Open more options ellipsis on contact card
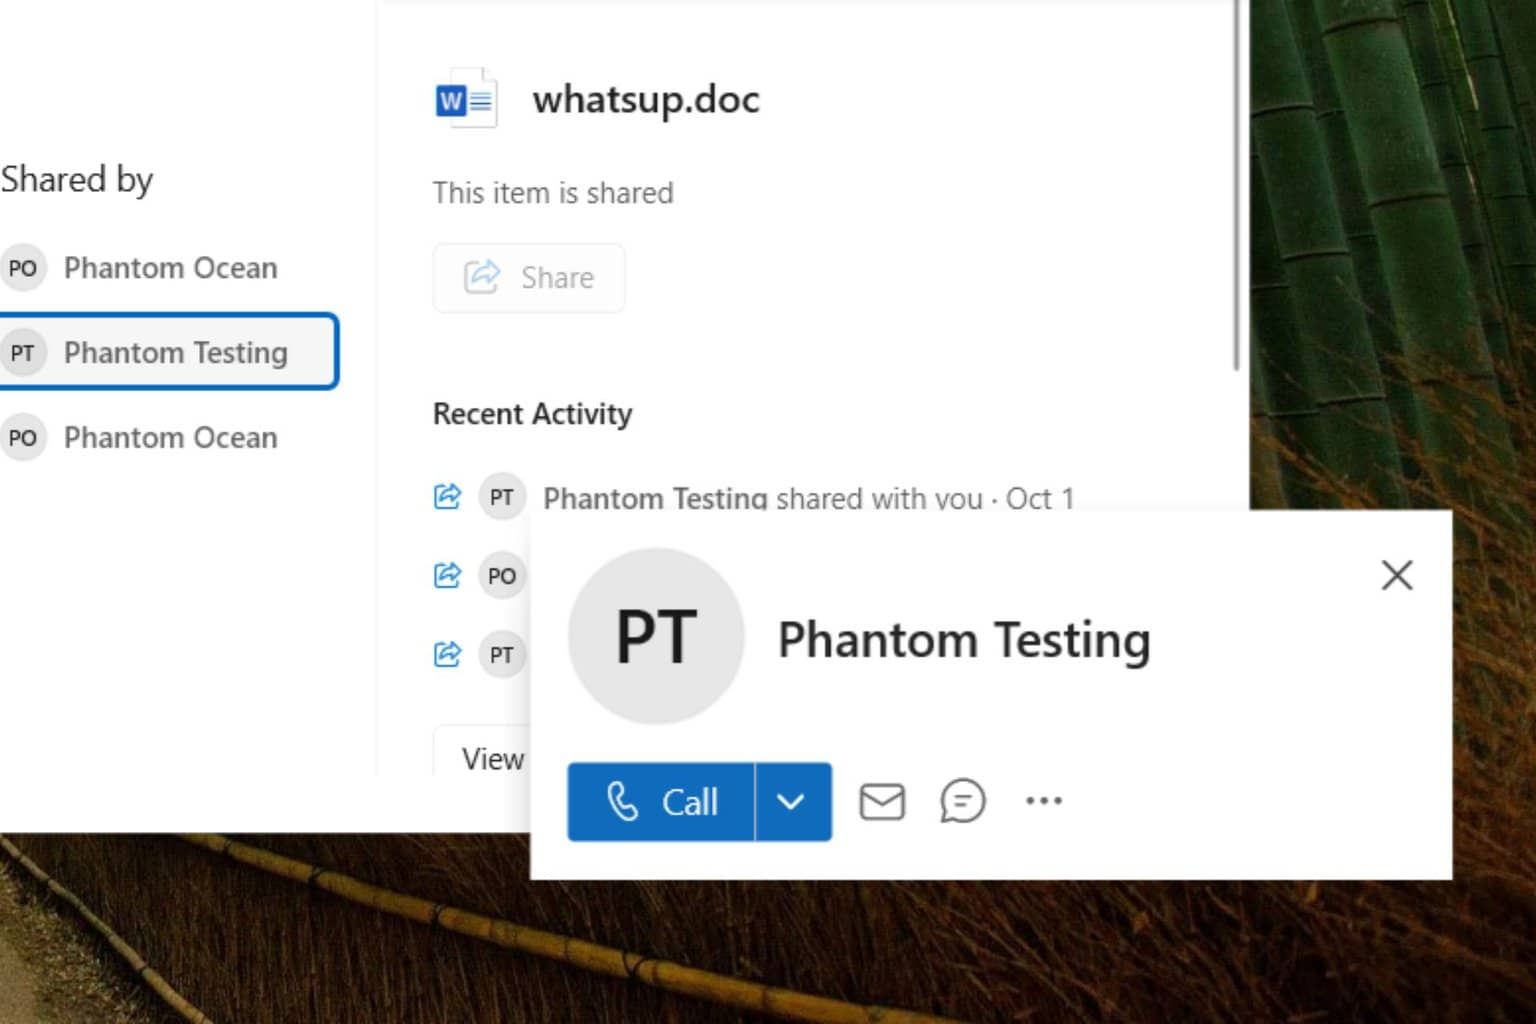This screenshot has height=1024, width=1536. 1044,801
